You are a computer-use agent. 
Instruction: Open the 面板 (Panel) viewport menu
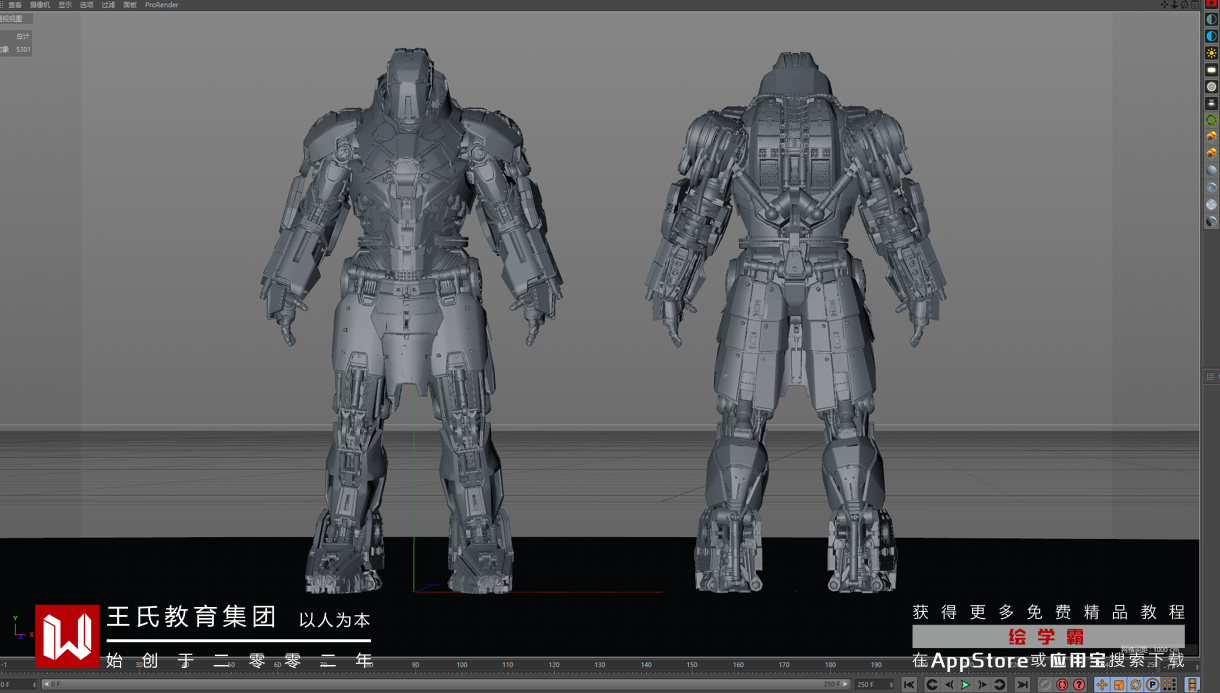coord(130,5)
